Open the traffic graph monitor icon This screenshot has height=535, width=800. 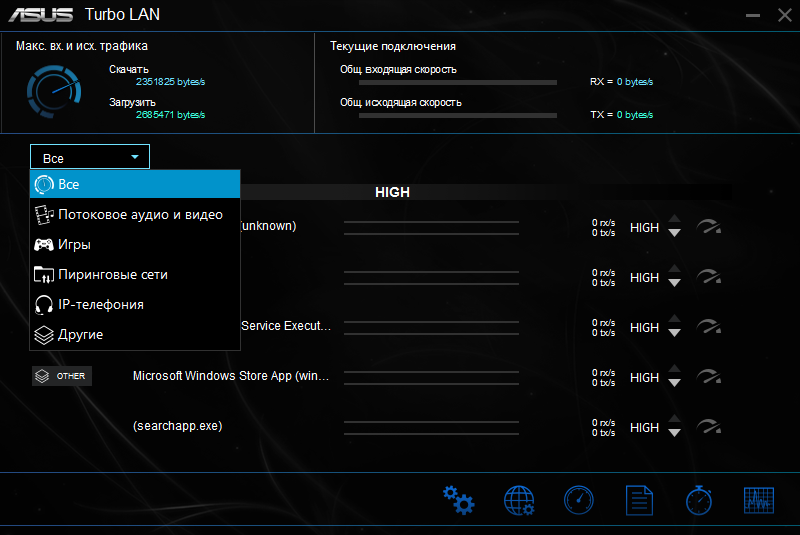coord(759,500)
